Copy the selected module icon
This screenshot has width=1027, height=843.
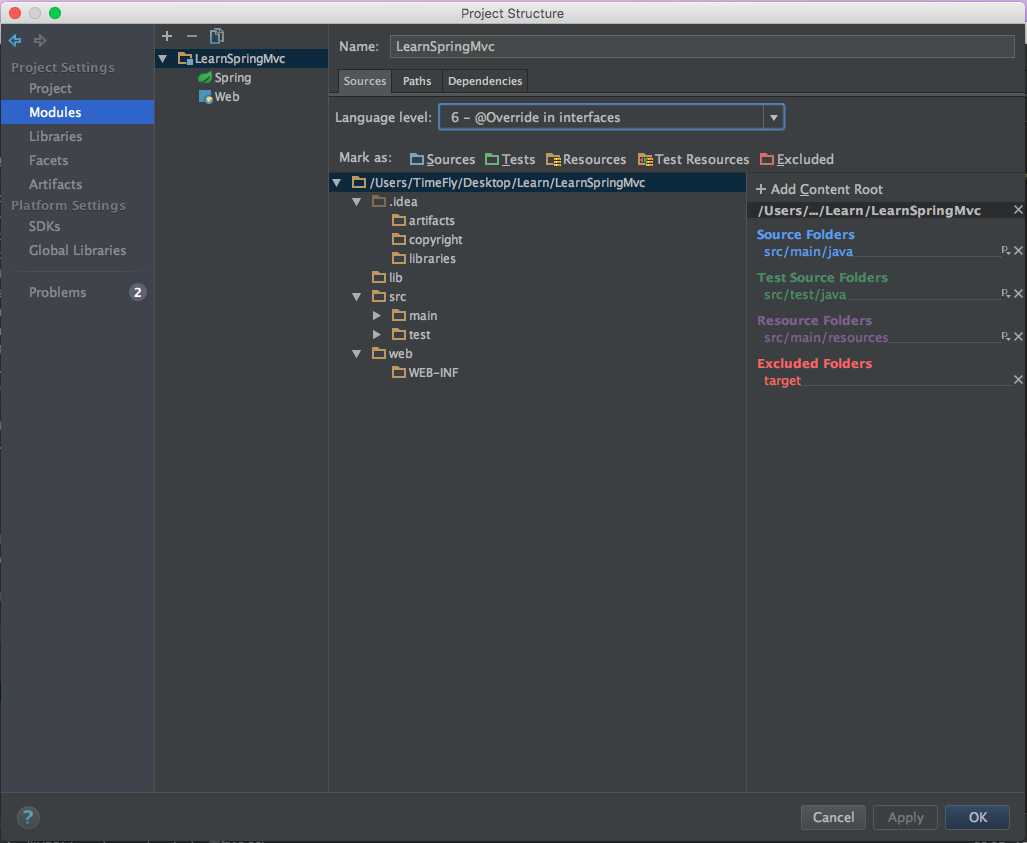(217, 36)
